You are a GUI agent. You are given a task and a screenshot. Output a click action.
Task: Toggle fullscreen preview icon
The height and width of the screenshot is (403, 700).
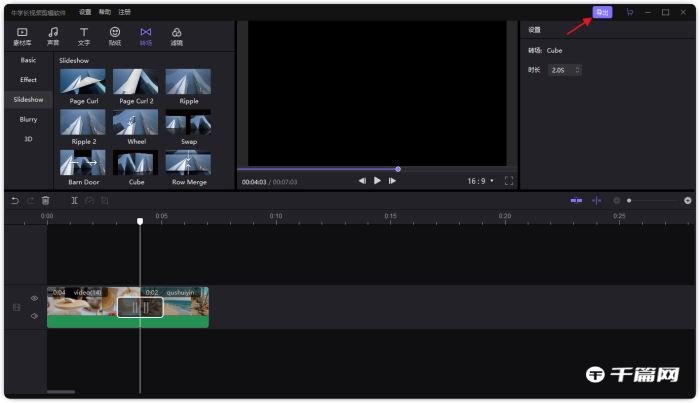pos(508,181)
